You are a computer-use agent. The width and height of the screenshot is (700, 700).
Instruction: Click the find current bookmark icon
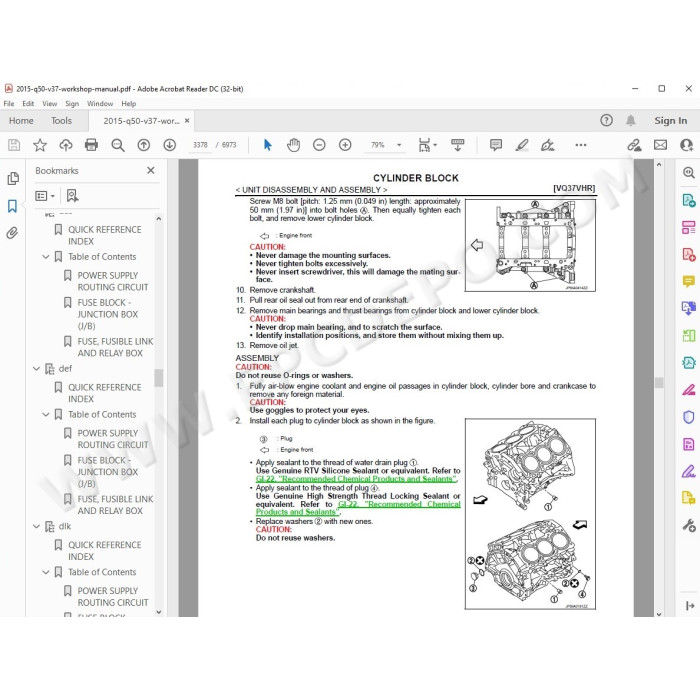click(72, 196)
